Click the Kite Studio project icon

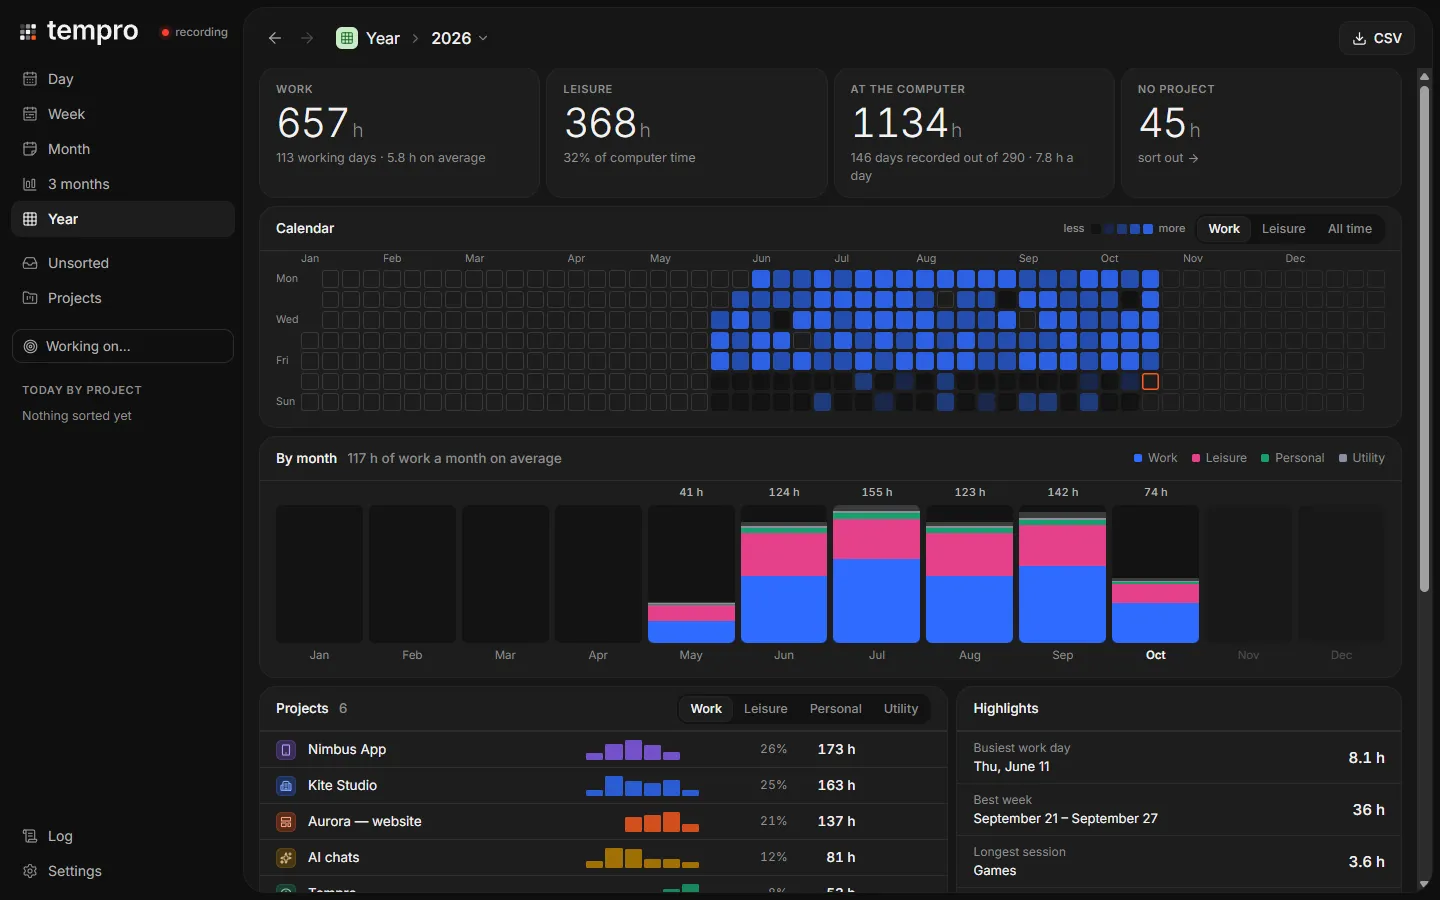286,785
